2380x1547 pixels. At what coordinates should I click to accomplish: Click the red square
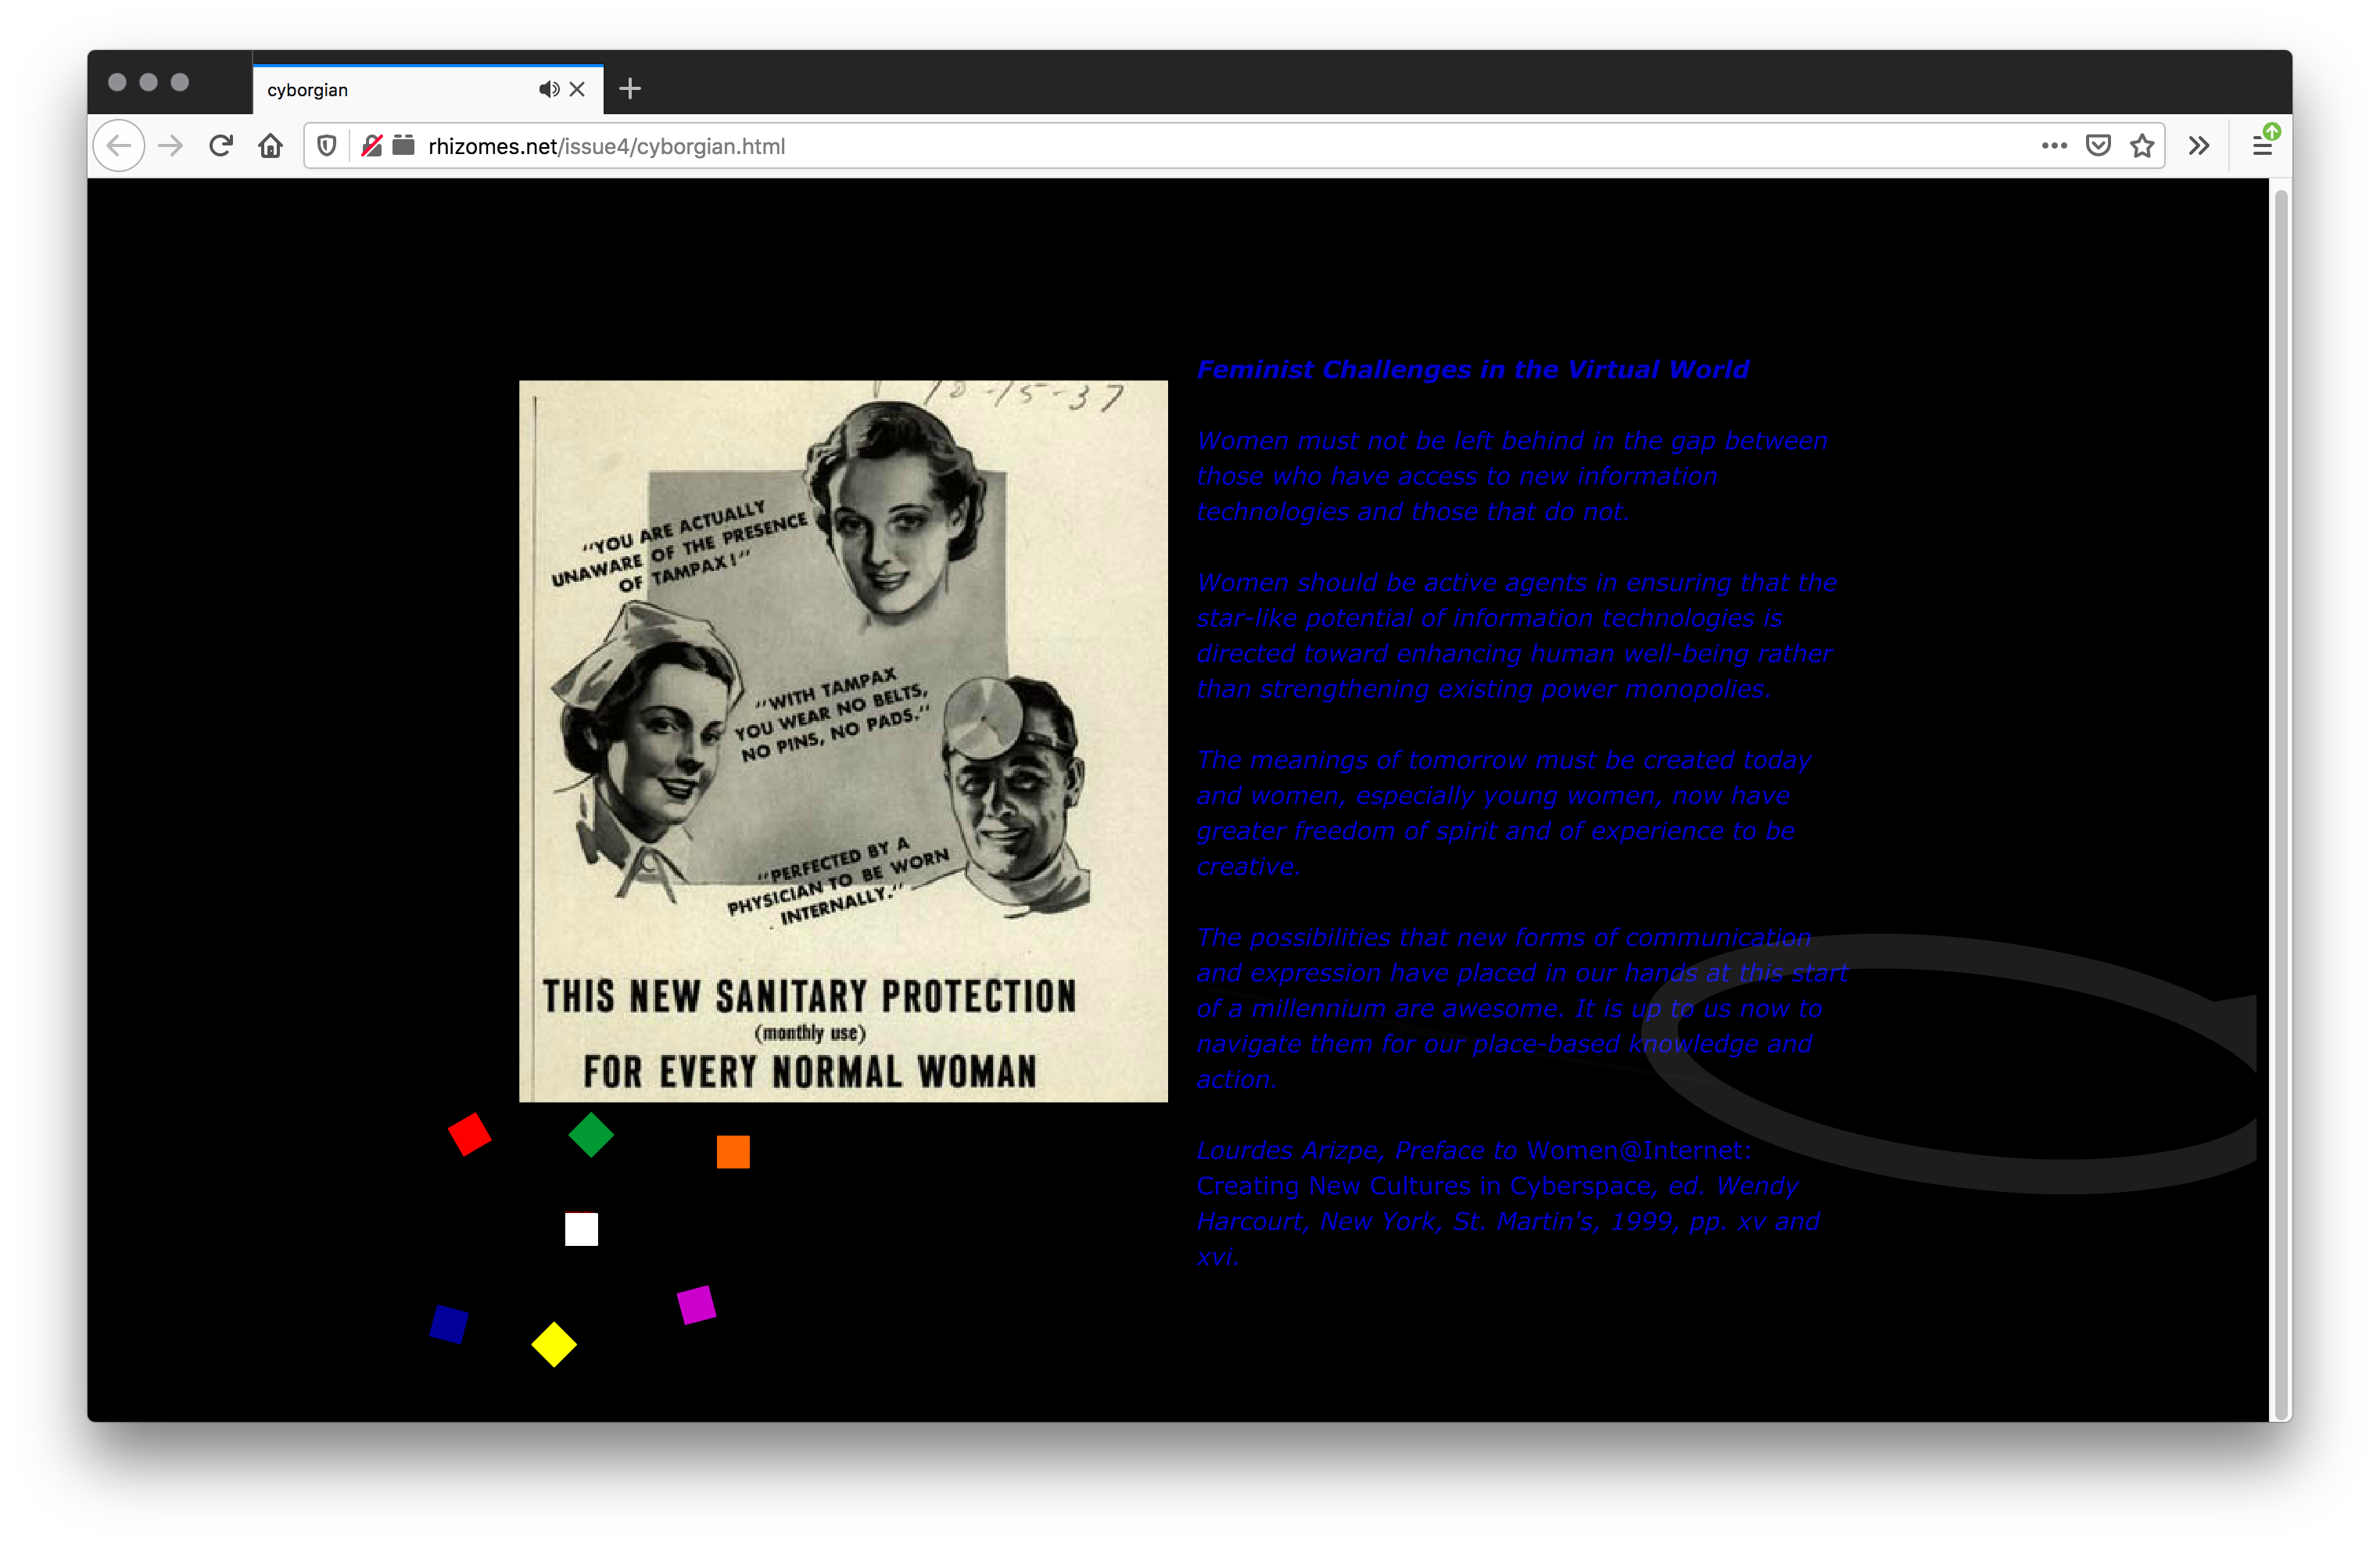tap(469, 1134)
